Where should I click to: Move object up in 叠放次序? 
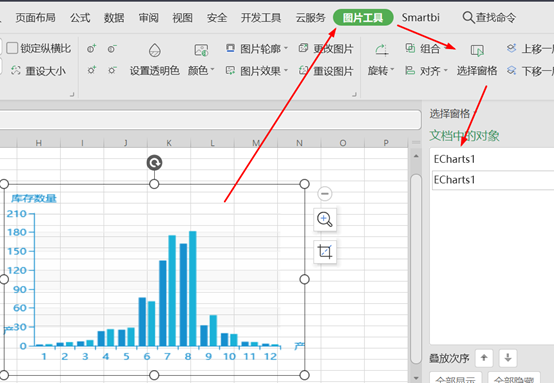(x=484, y=358)
